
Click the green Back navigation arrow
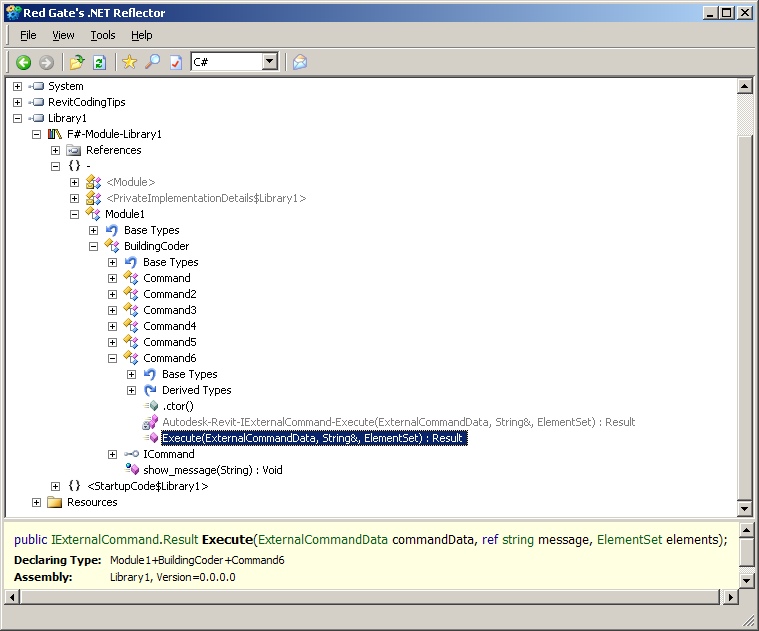click(x=23, y=62)
